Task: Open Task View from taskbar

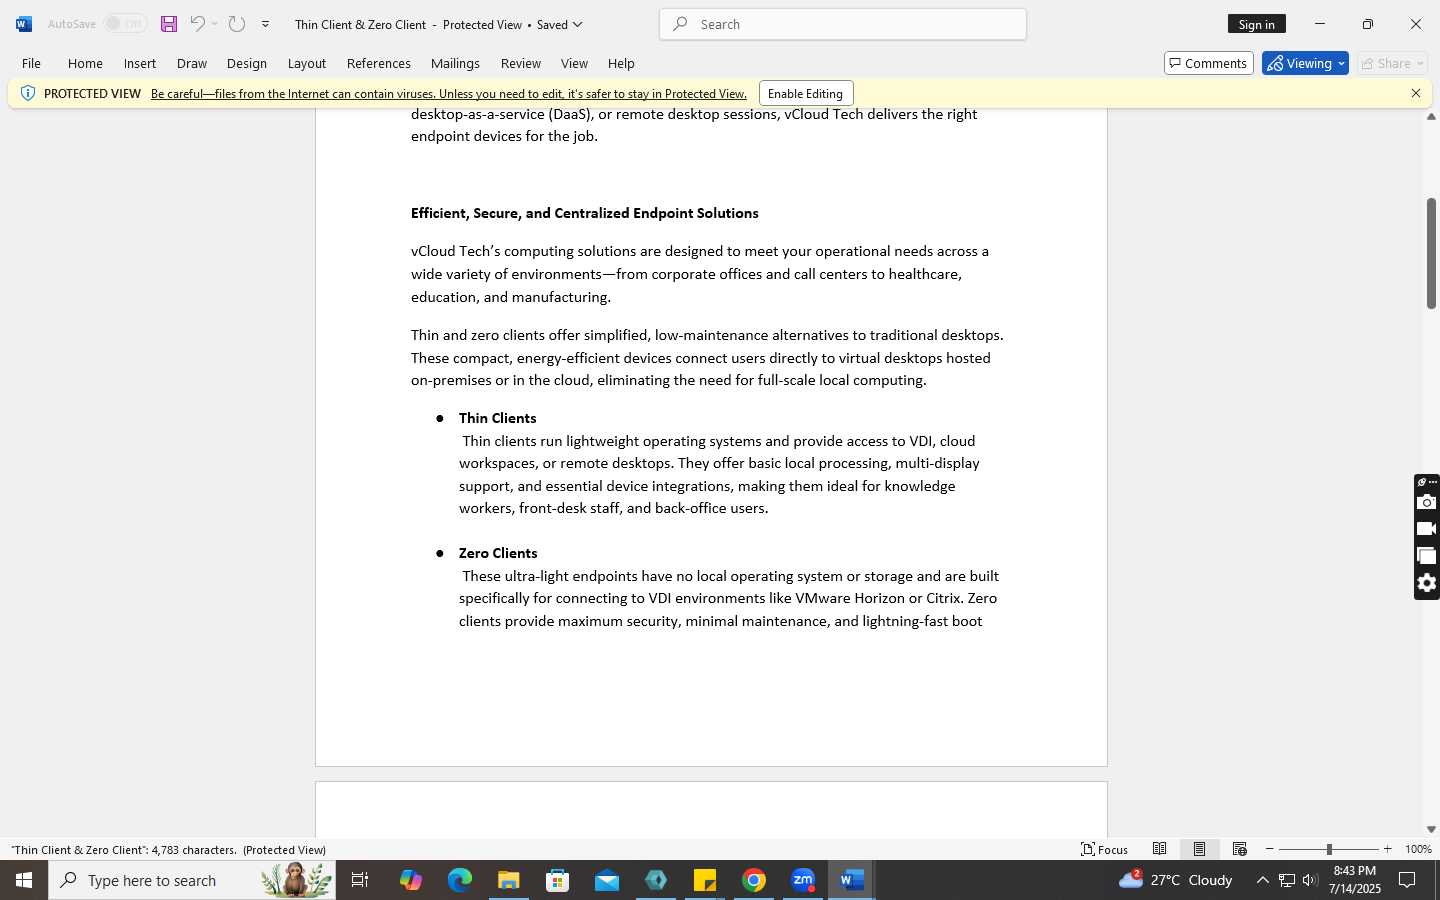Action: 360,880
